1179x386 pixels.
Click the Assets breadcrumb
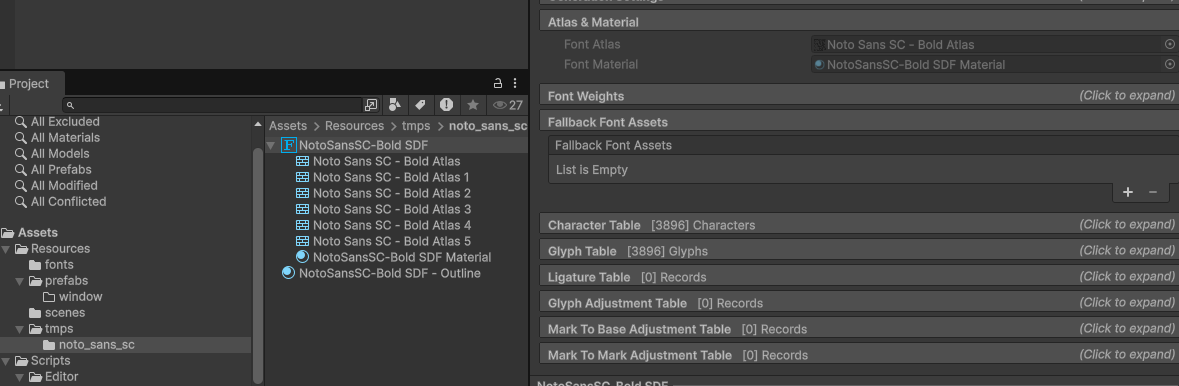tap(288, 126)
